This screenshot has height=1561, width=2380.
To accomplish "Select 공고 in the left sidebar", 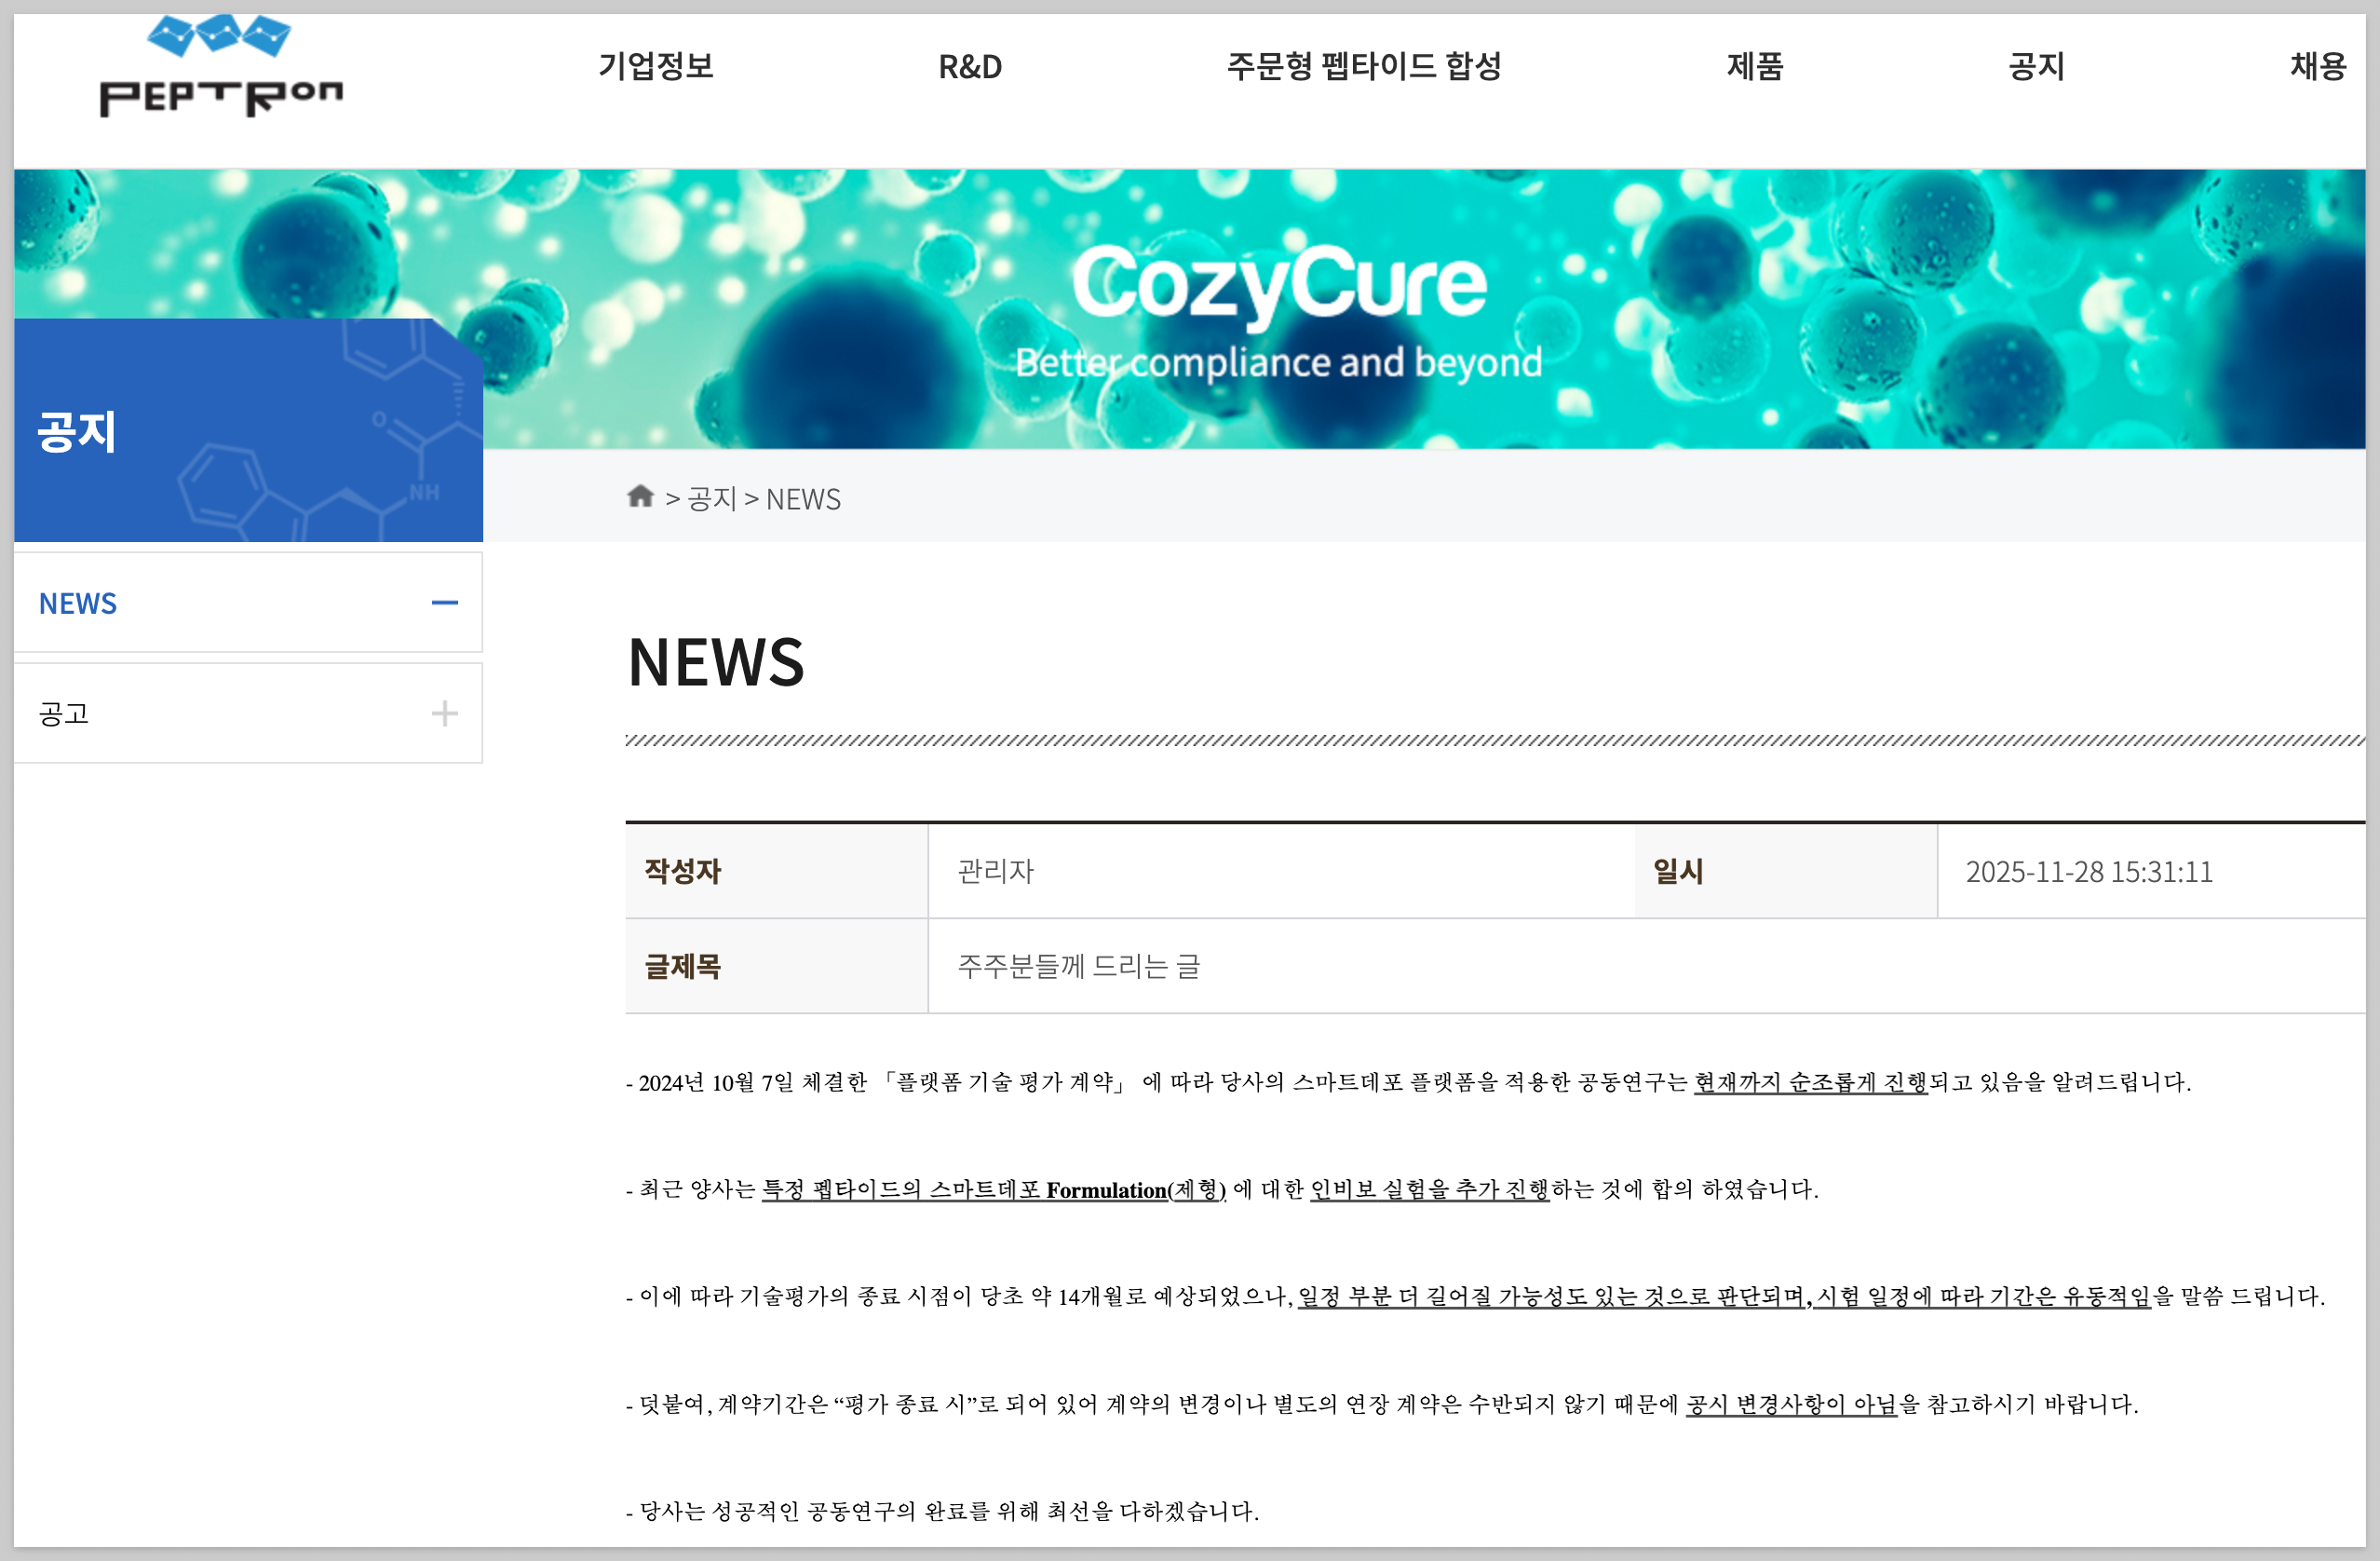I will pos(64,713).
